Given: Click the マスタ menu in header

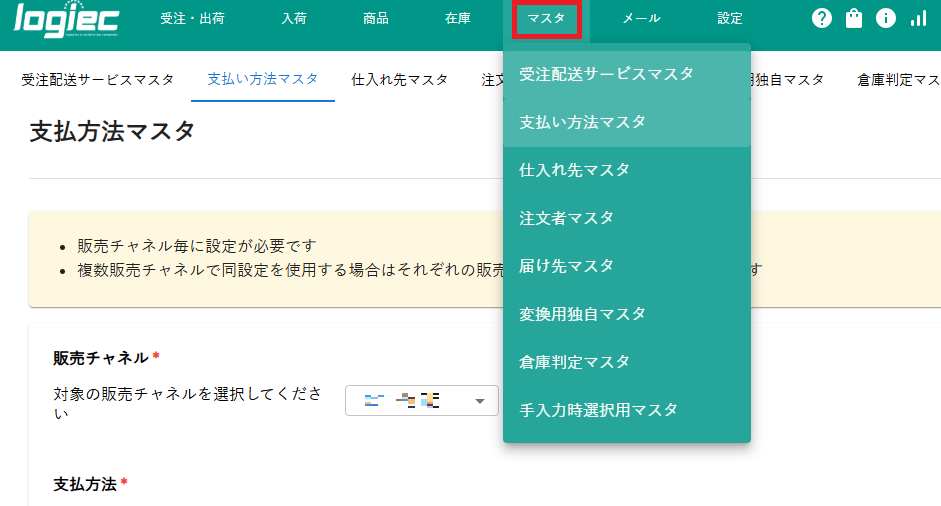Looking at the screenshot, I should point(547,19).
